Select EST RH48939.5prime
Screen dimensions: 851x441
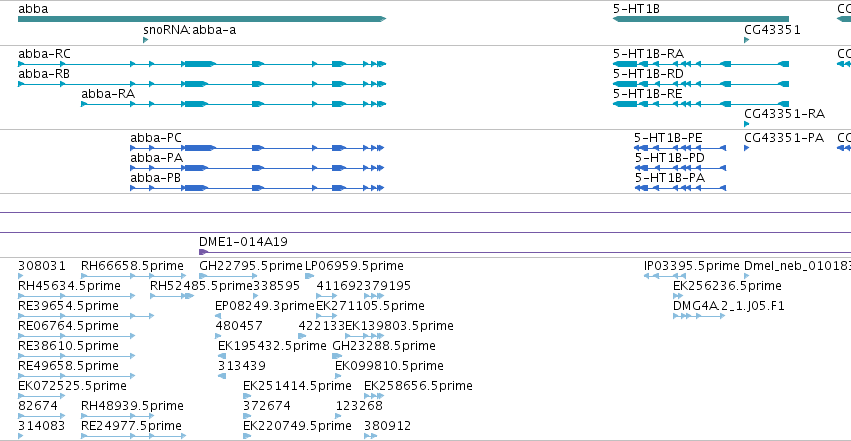(132, 406)
